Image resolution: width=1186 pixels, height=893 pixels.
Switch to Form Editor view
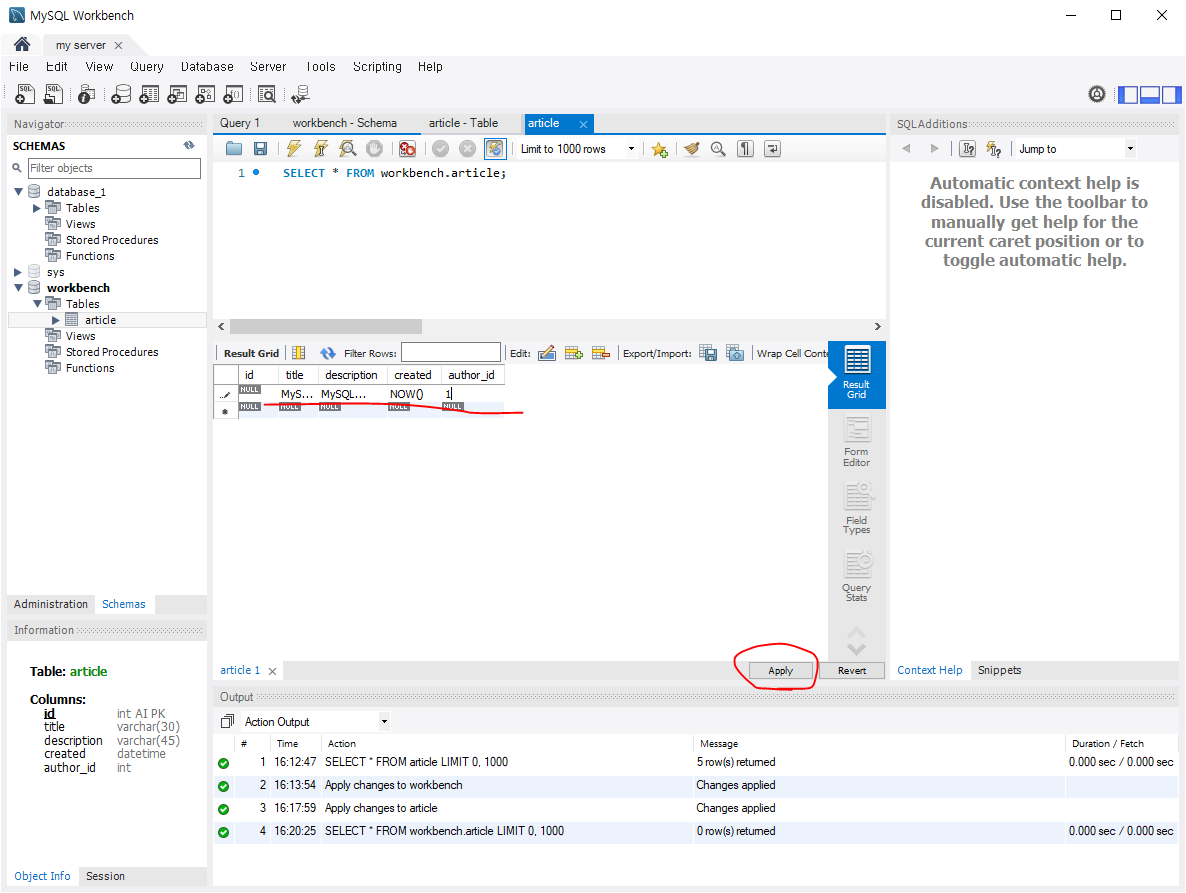856,441
